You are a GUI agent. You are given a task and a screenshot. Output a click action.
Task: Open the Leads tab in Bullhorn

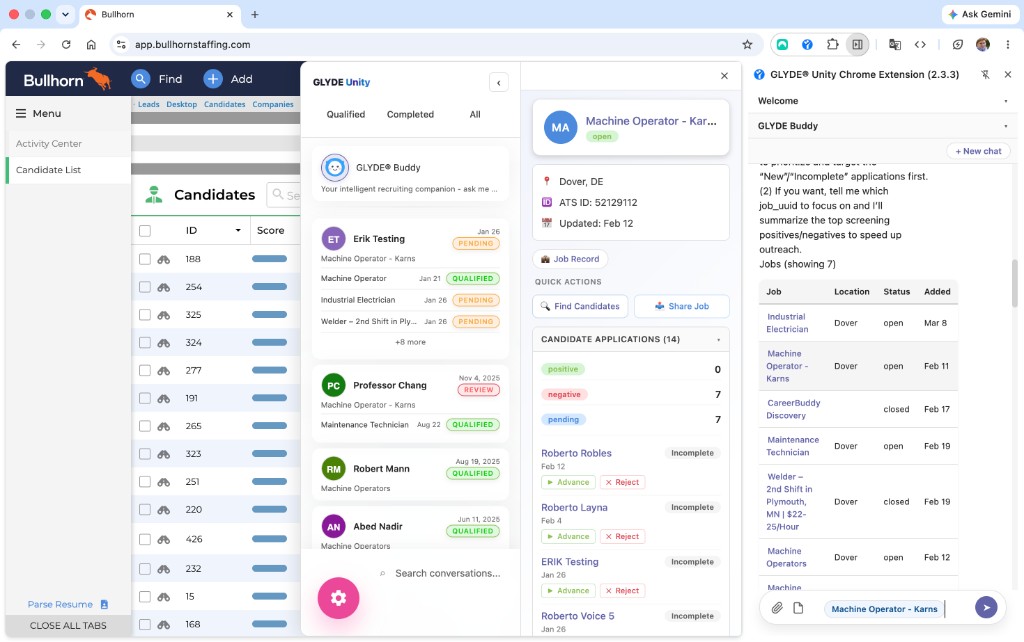(x=148, y=104)
